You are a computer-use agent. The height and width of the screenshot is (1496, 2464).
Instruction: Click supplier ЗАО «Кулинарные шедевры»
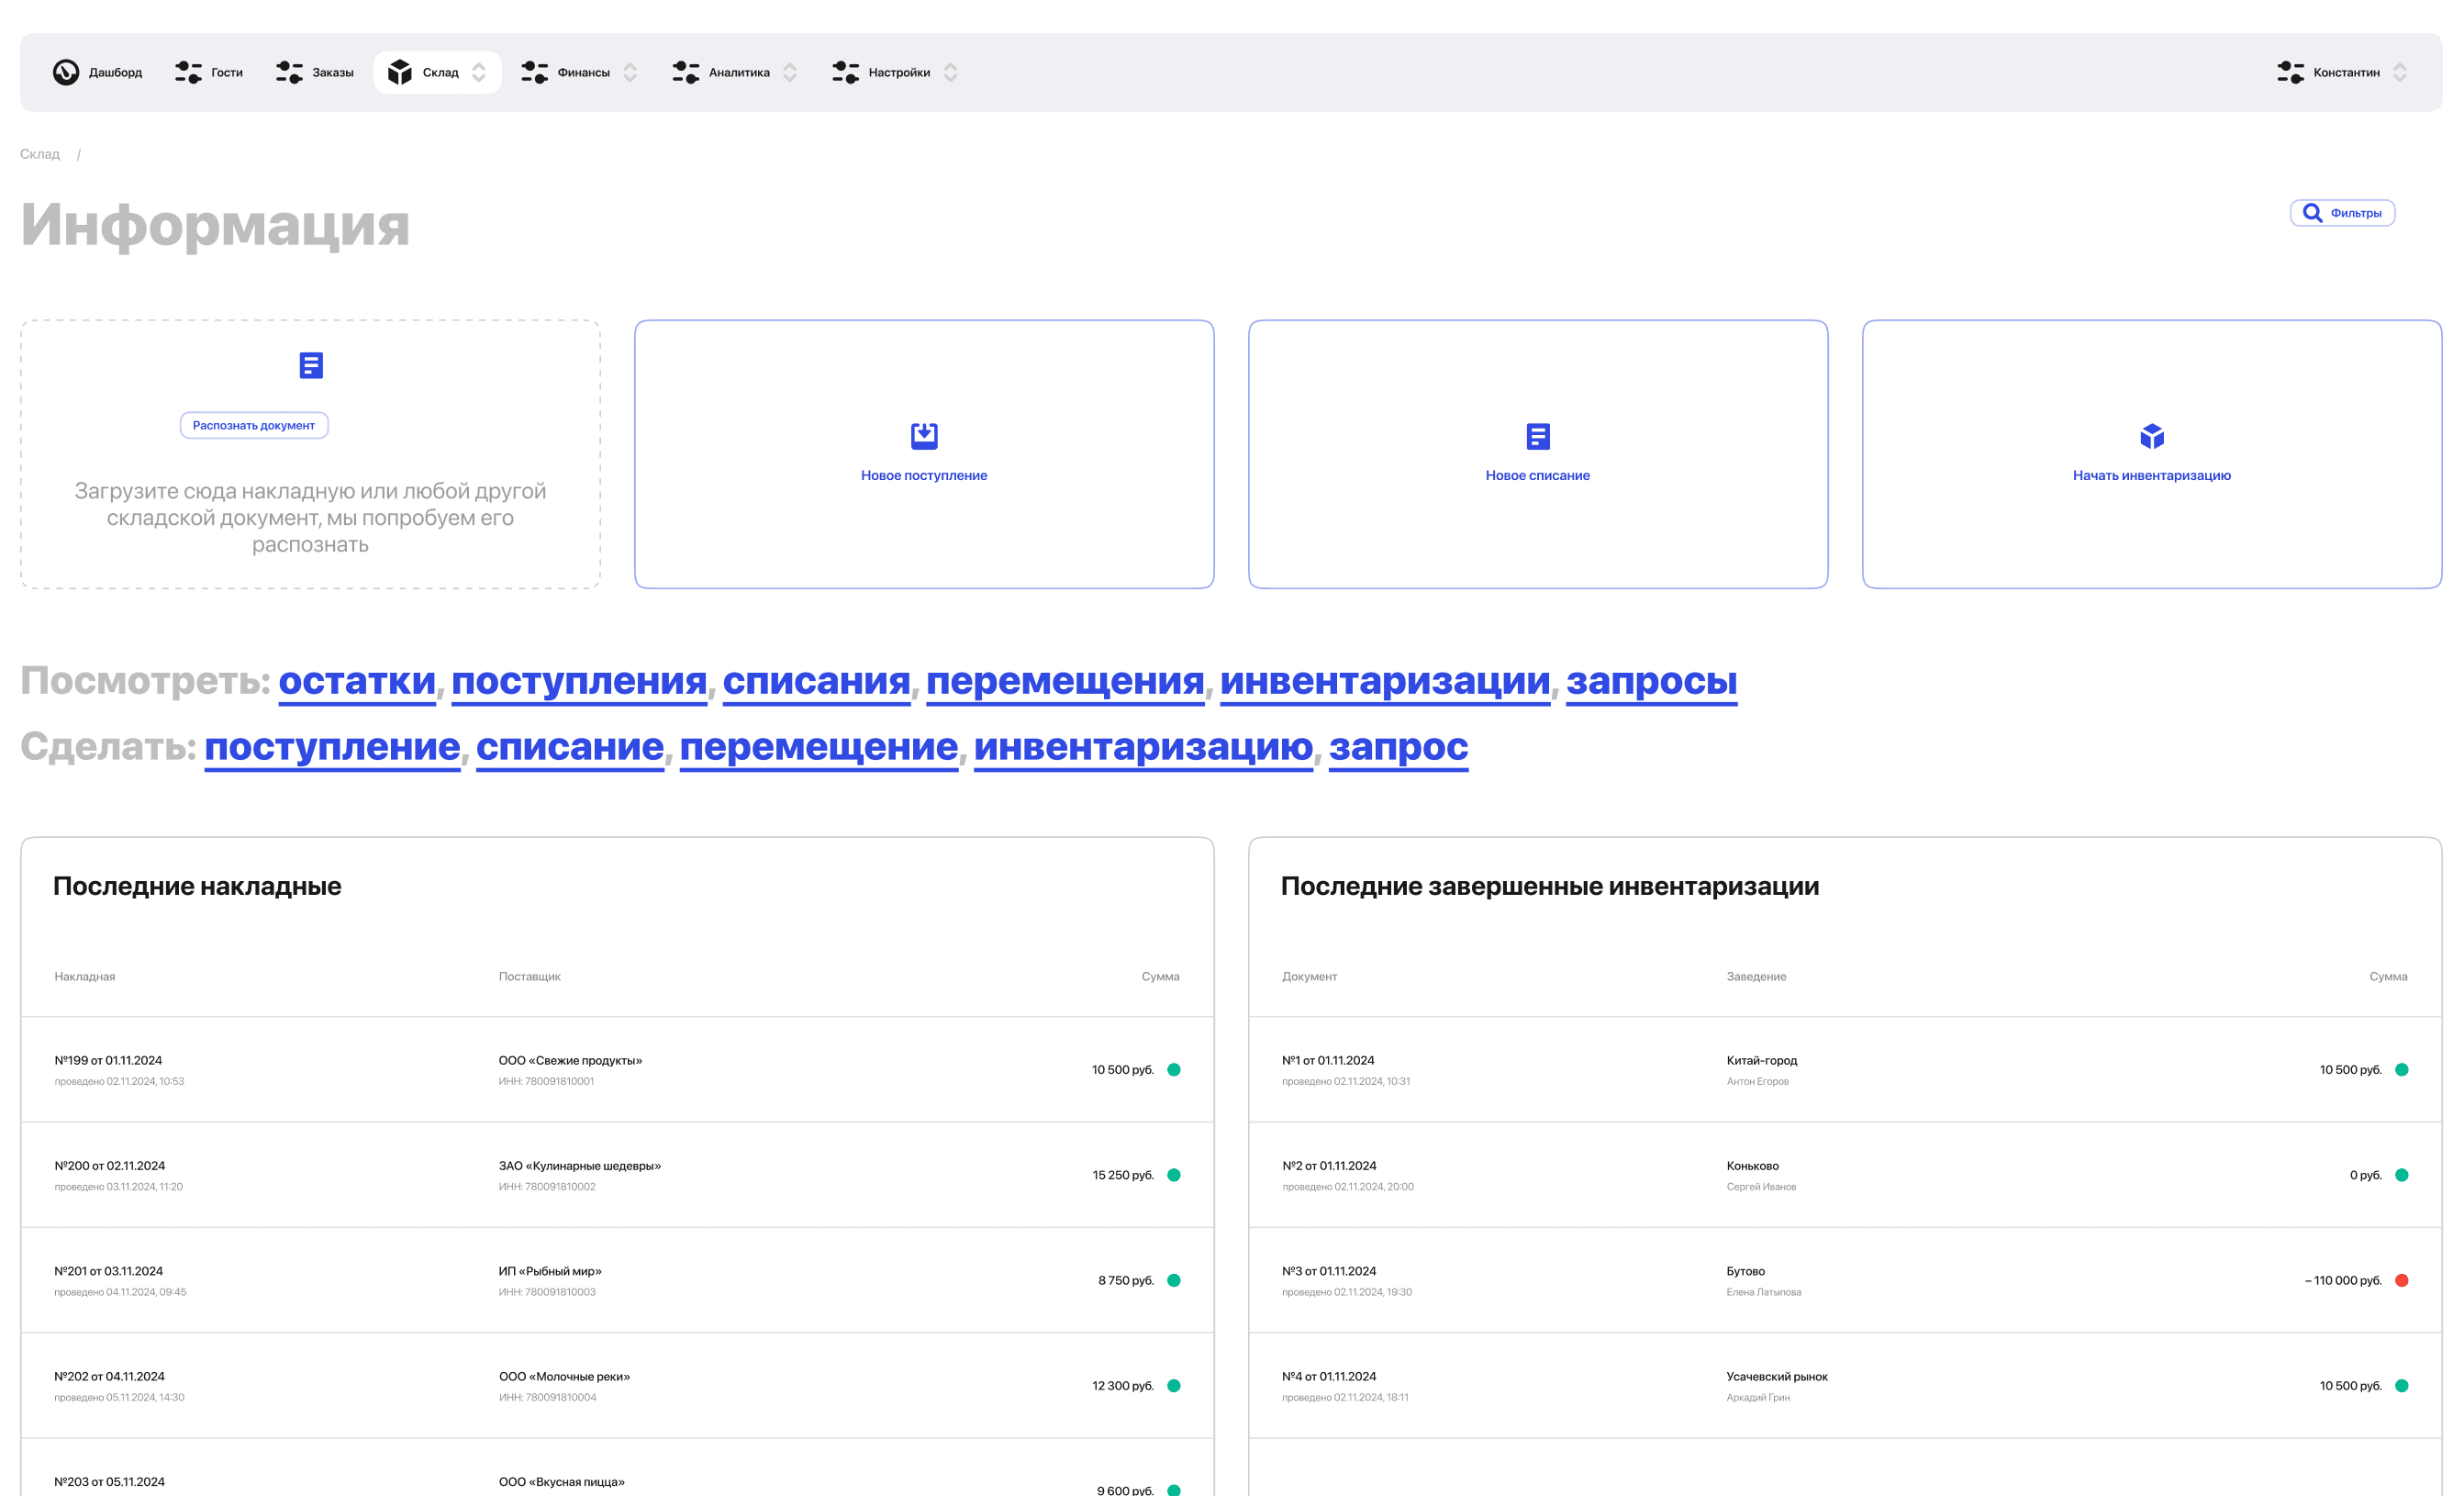pos(580,1166)
